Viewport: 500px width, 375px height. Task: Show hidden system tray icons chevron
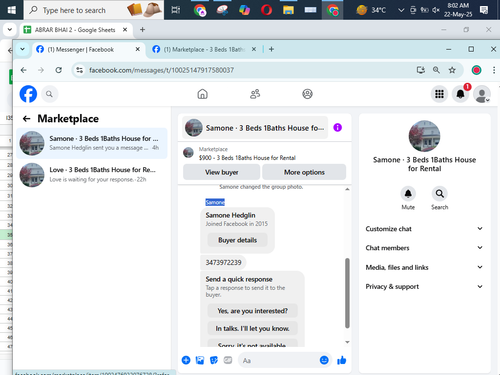tap(401, 10)
